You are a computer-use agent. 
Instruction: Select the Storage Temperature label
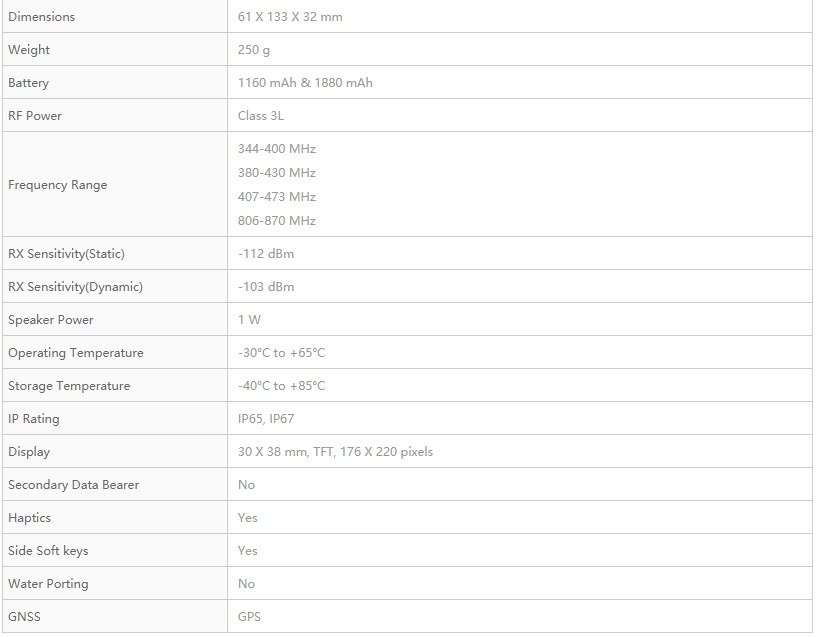[69, 386]
